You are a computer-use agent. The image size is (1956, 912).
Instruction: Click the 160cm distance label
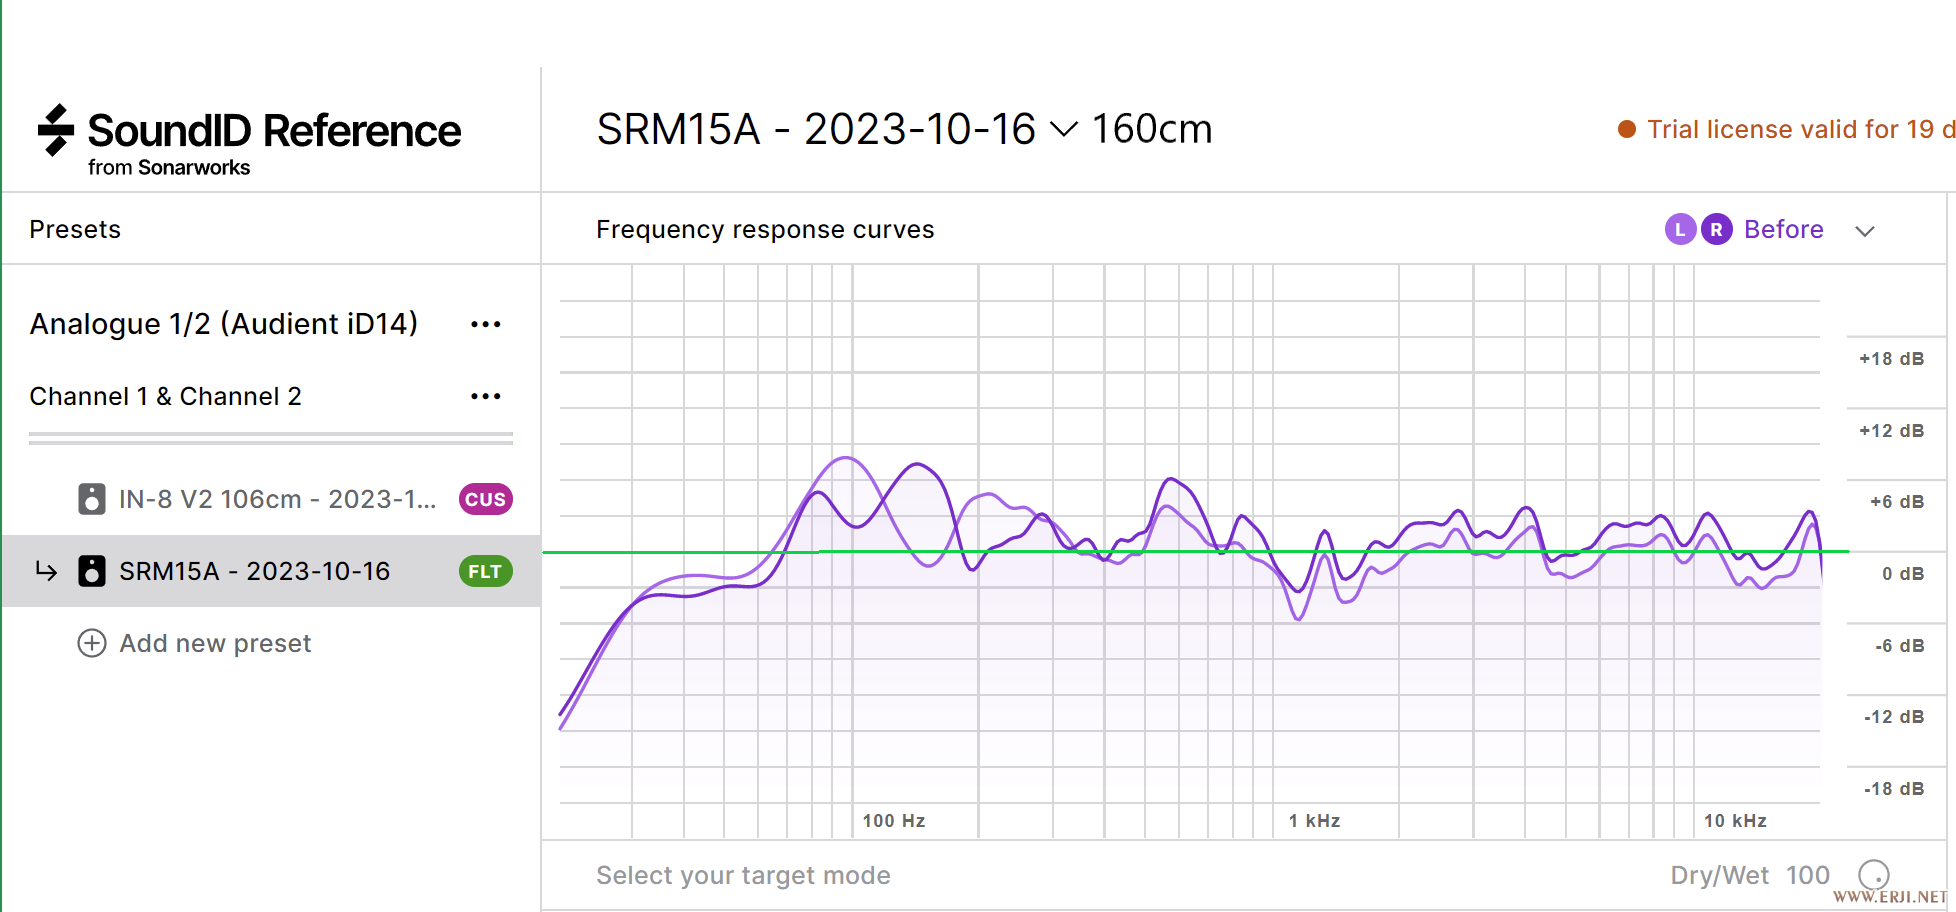pyautogui.click(x=1152, y=129)
